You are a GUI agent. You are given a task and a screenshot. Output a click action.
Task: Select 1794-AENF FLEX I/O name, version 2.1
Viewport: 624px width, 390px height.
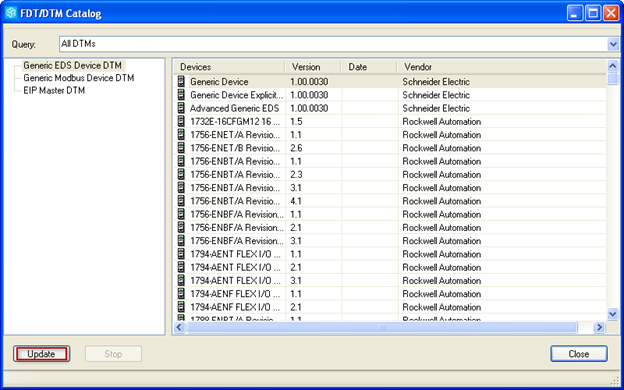[235, 307]
